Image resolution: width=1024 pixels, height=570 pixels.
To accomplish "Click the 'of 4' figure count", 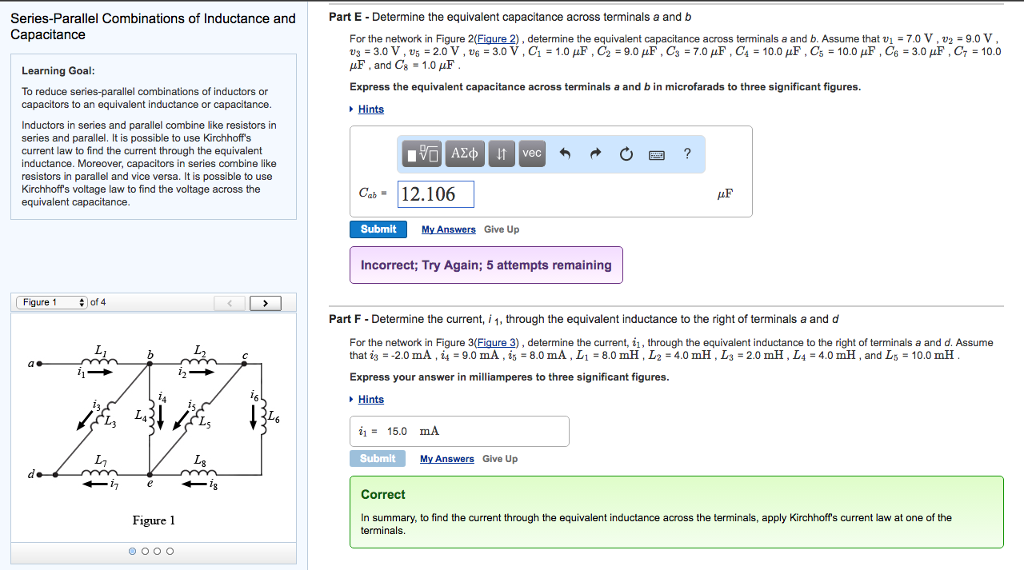I will pyautogui.click(x=98, y=302).
